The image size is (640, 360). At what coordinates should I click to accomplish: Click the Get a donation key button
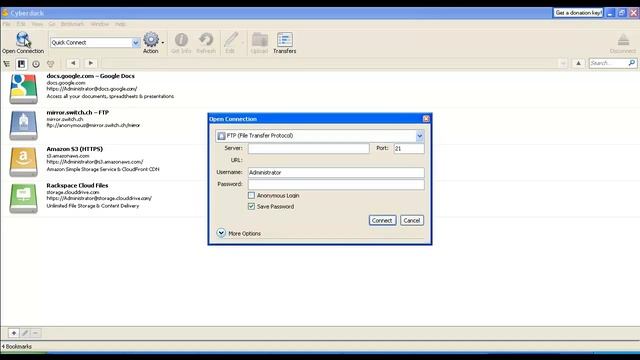coord(578,13)
